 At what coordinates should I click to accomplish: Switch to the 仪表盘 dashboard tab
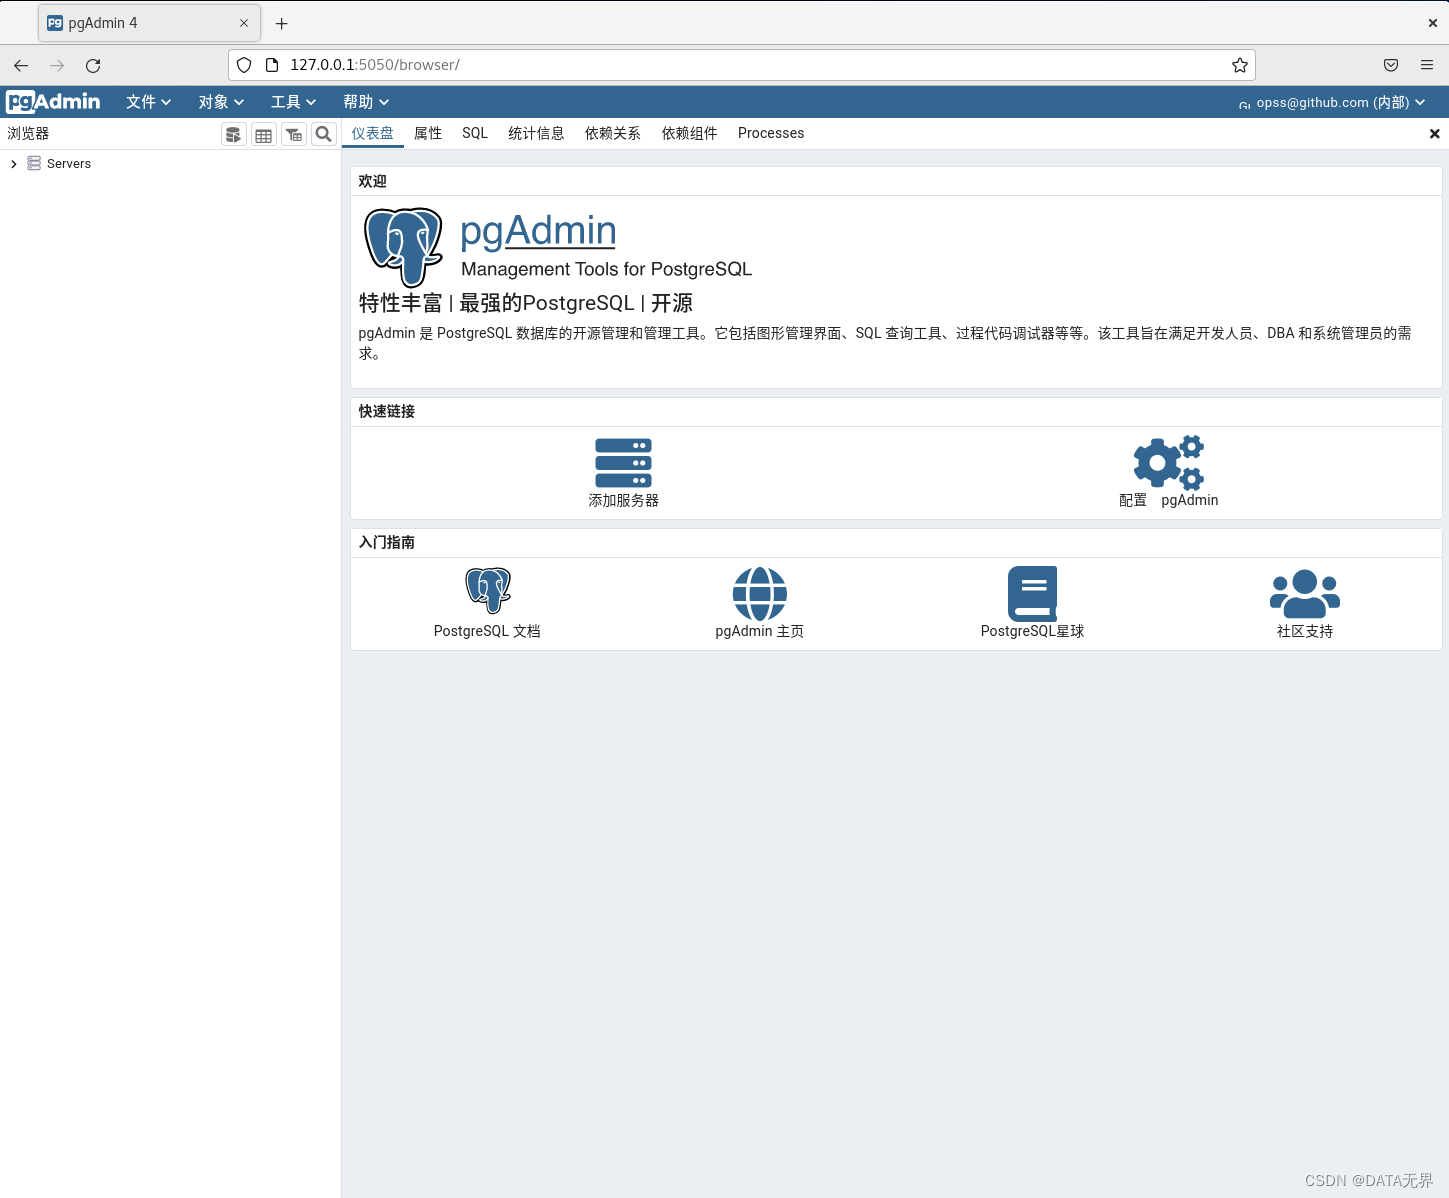[x=373, y=133]
